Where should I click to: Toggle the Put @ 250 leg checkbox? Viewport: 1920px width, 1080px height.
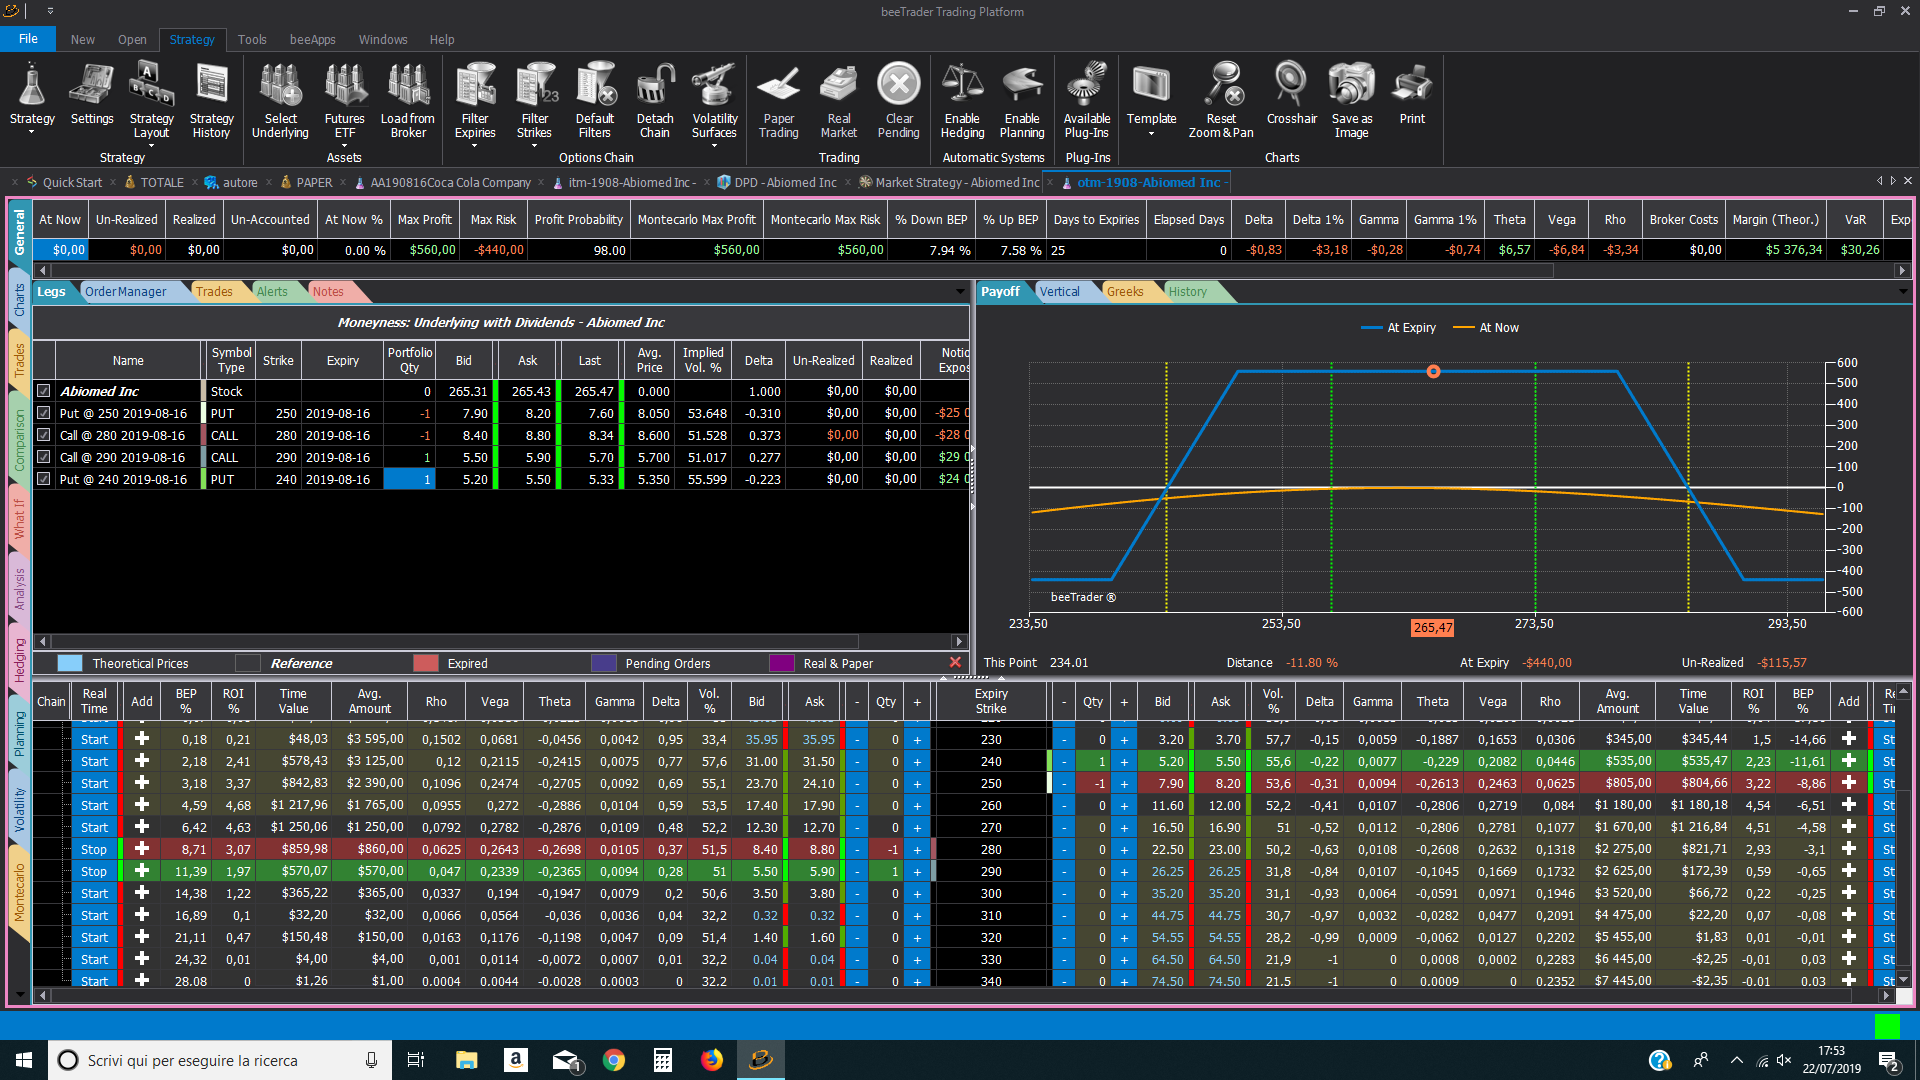(44, 413)
